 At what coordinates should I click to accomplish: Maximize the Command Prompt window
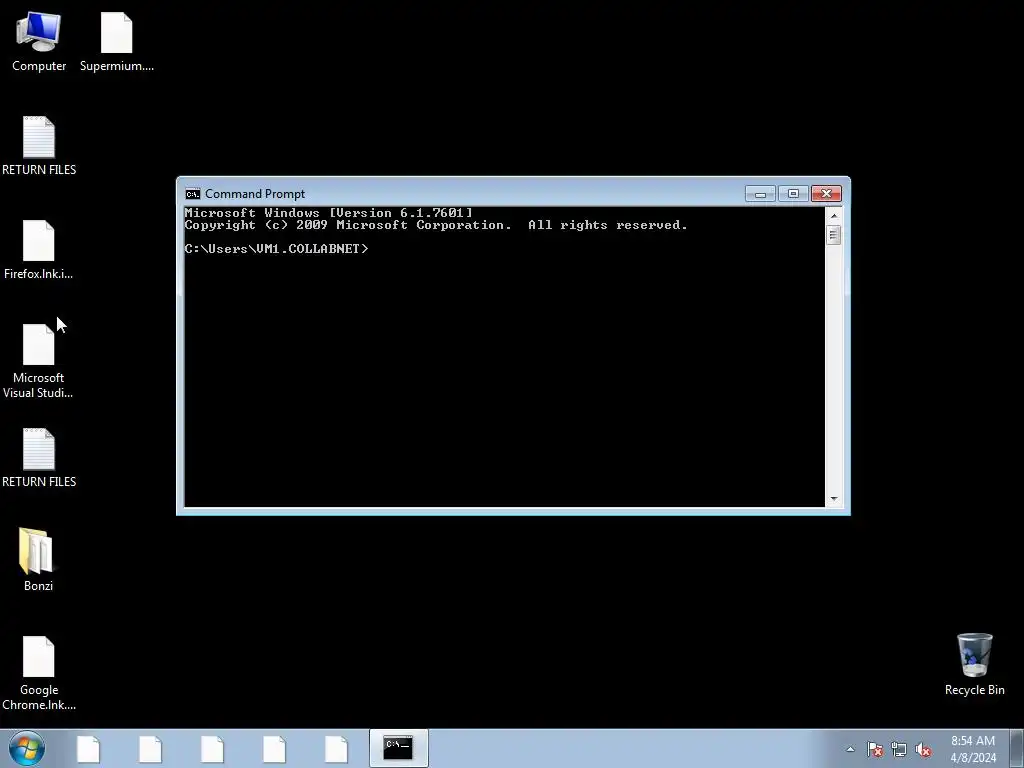pyautogui.click(x=793, y=194)
